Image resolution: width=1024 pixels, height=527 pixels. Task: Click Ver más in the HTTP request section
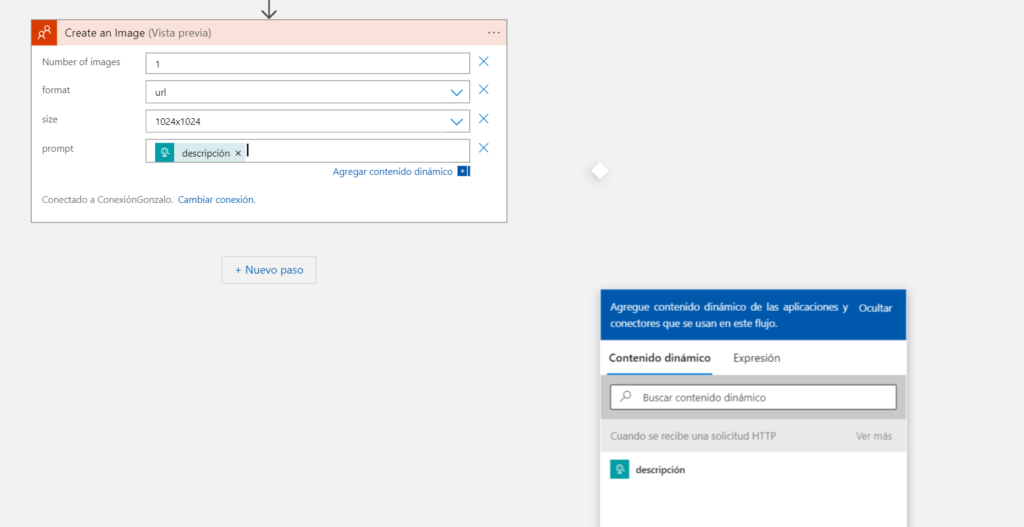coord(874,436)
